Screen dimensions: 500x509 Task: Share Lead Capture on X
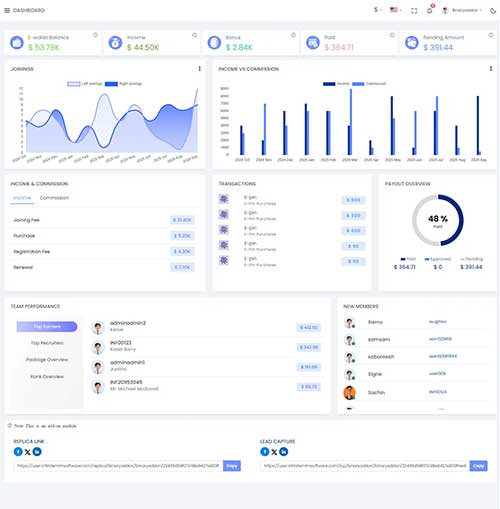pos(274,452)
